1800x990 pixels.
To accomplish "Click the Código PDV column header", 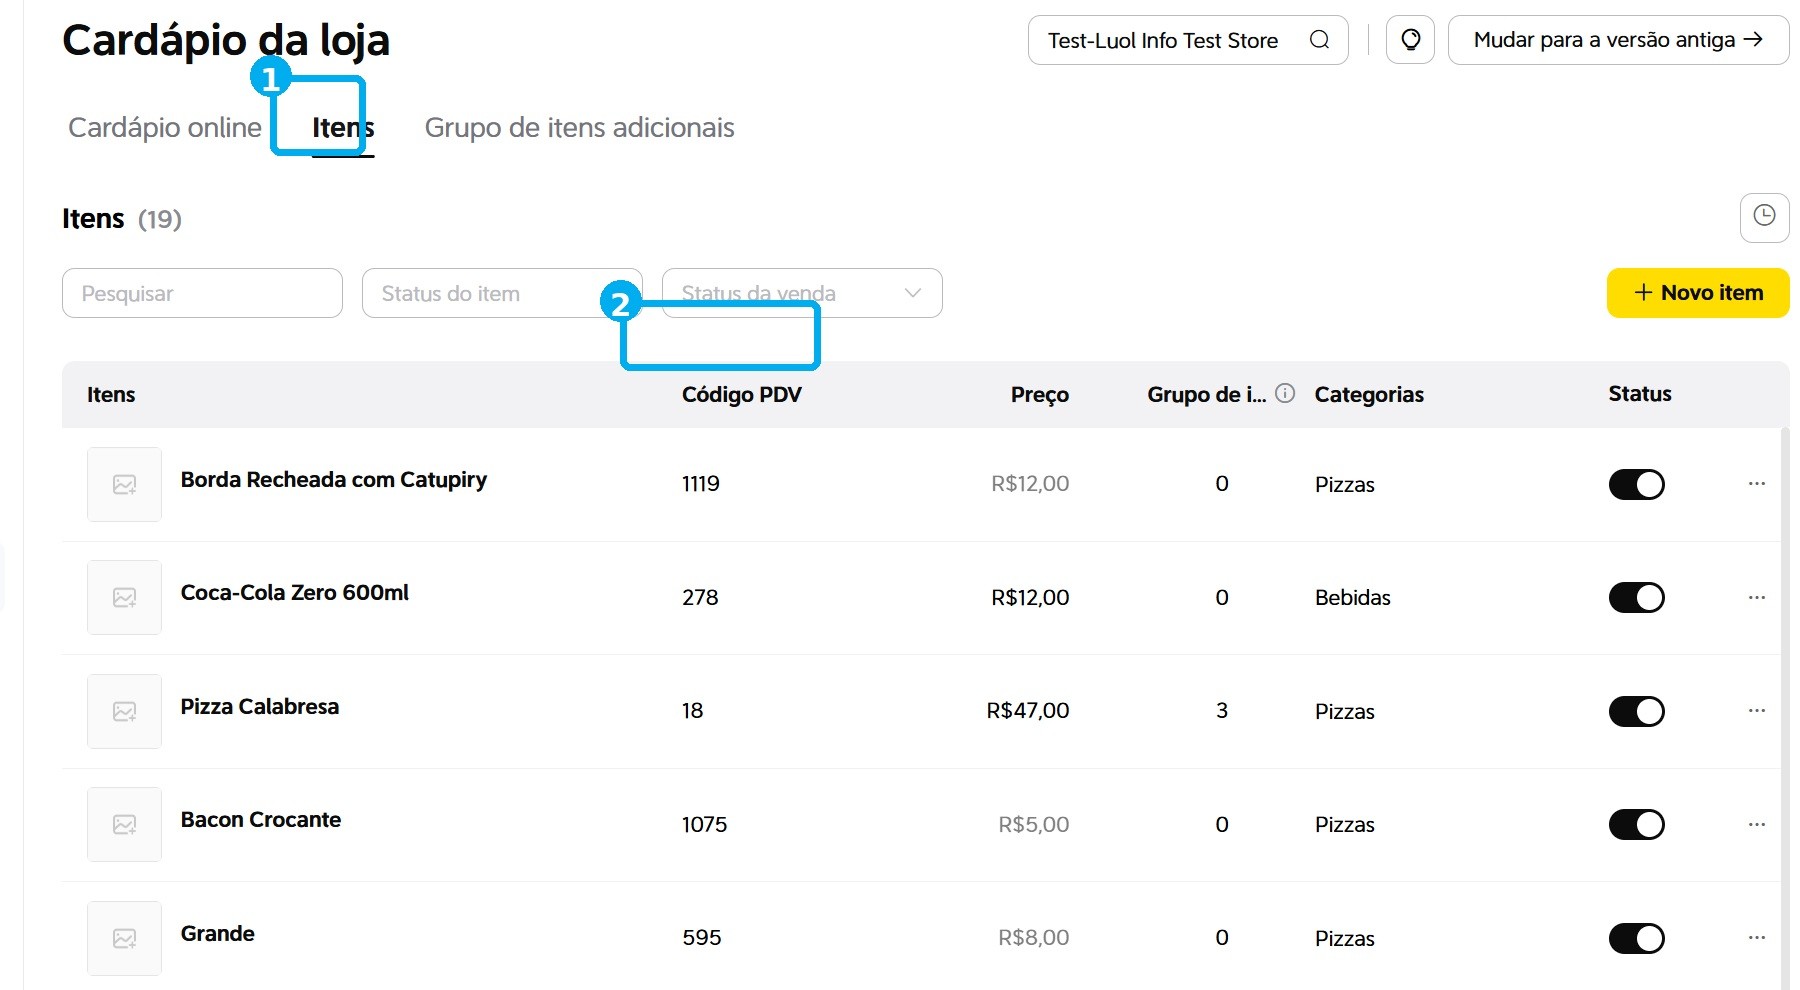I will pos(742,395).
